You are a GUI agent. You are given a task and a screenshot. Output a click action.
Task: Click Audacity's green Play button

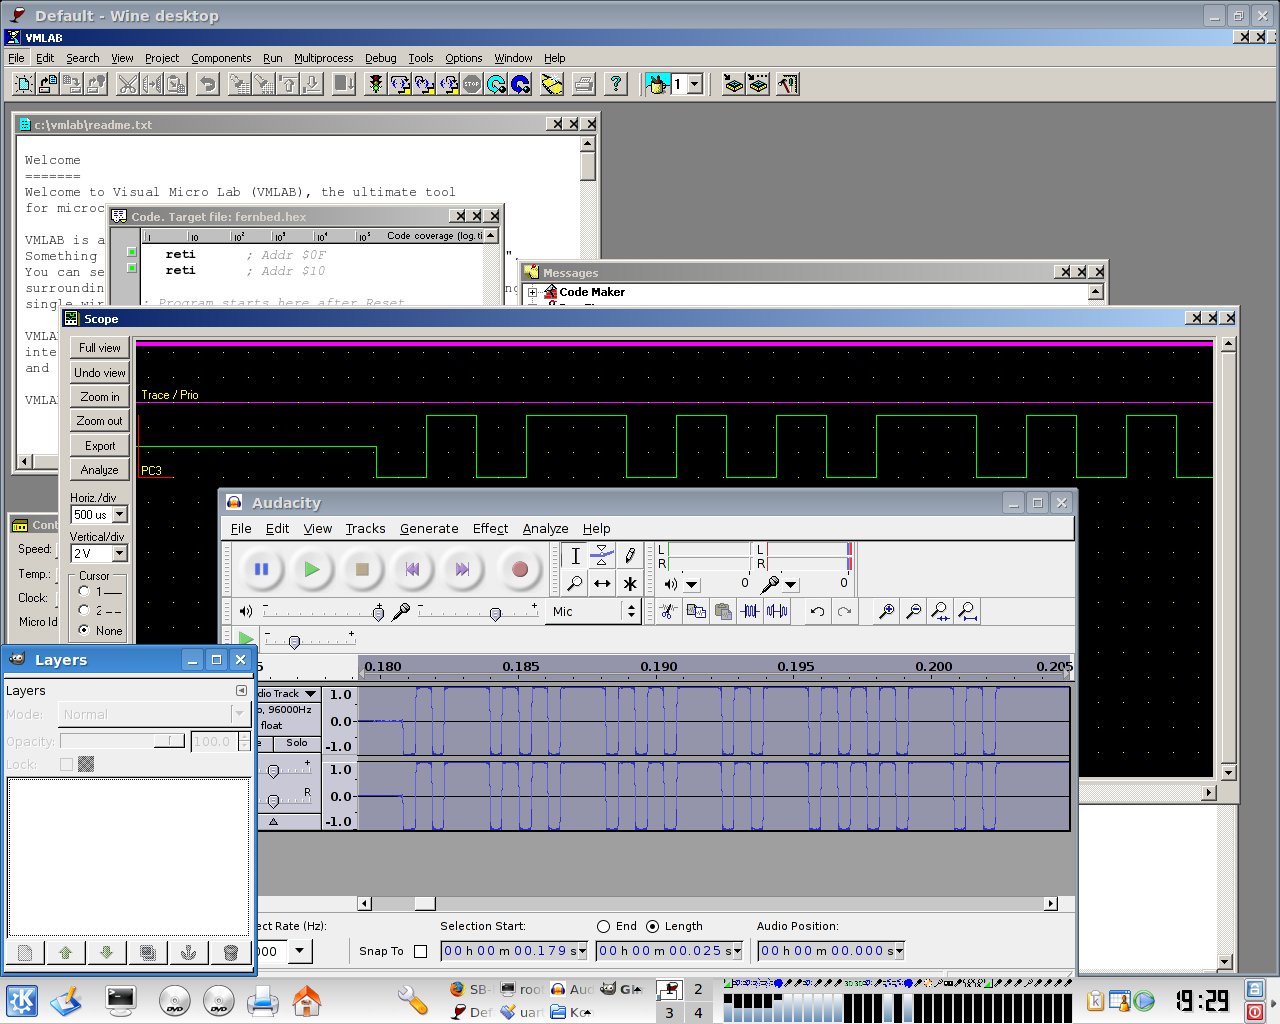[312, 569]
